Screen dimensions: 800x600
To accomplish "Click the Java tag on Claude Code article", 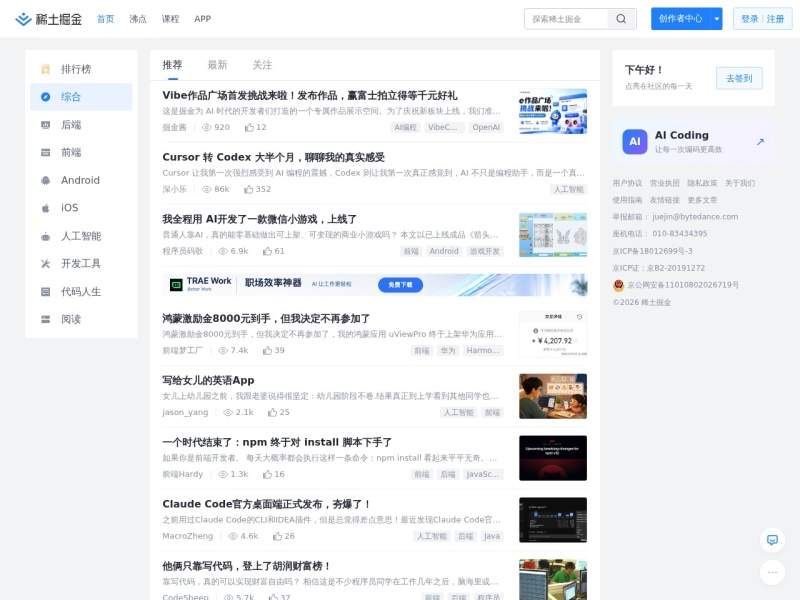I will pos(492,536).
